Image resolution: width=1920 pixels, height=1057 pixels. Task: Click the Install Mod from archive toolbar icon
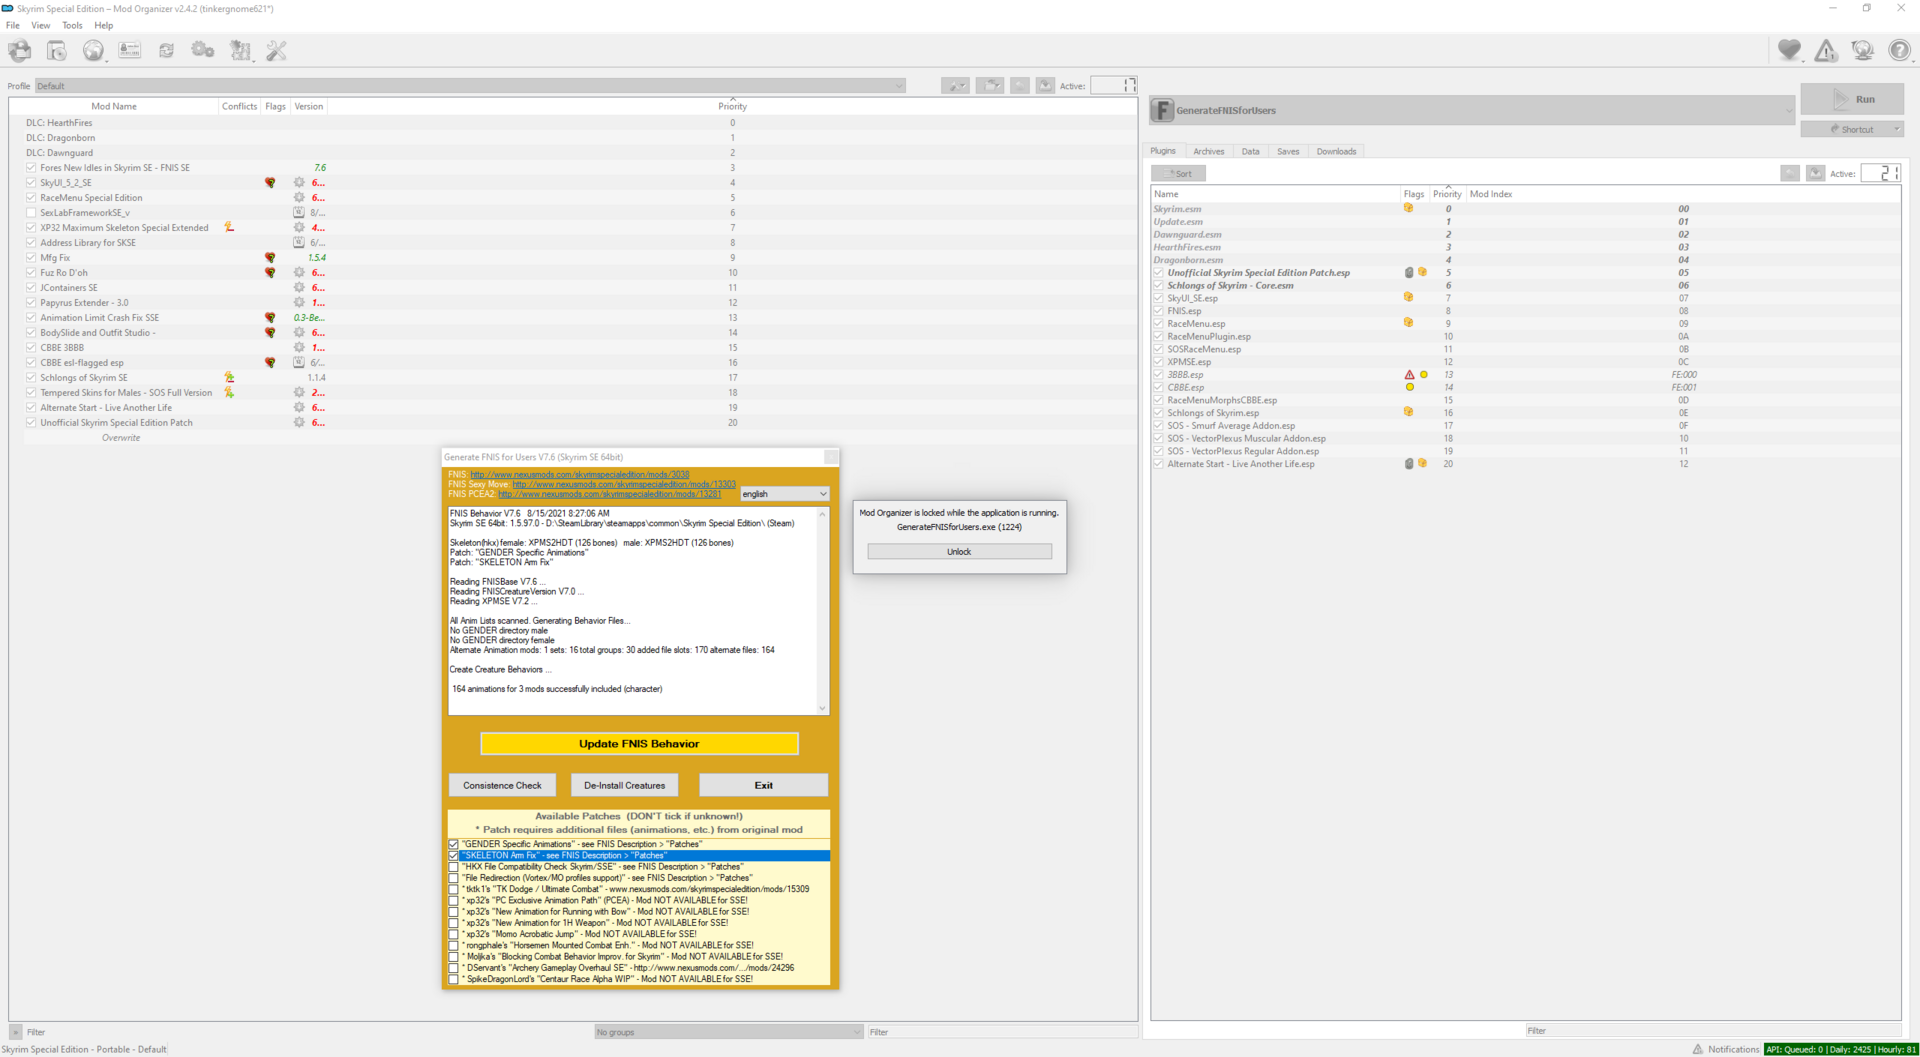pyautogui.click(x=57, y=50)
